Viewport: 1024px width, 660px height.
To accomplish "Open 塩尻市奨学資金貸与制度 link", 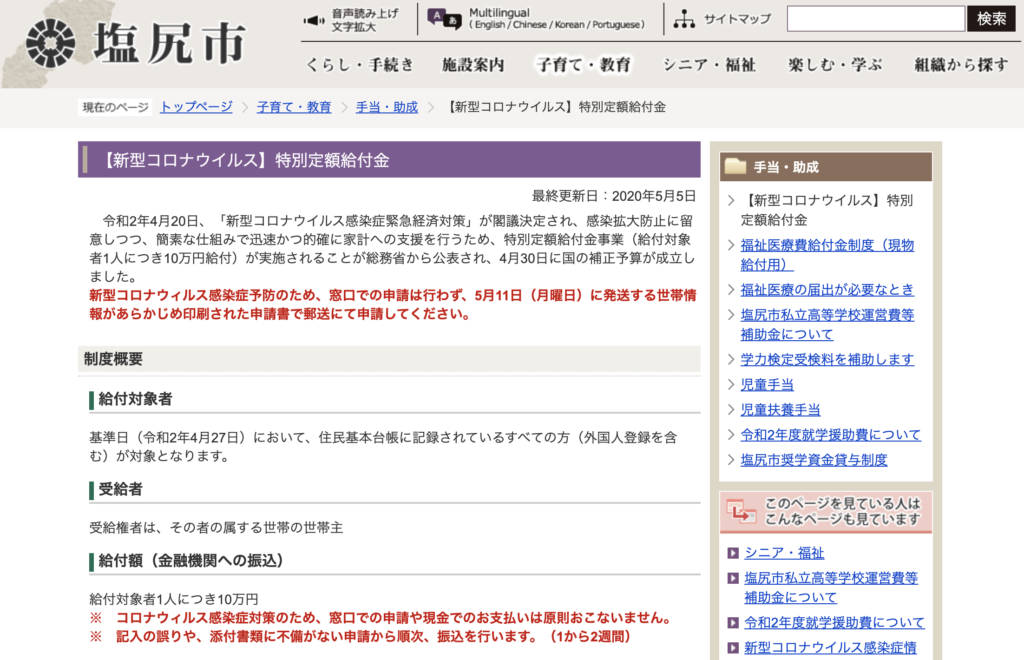I will coord(814,460).
